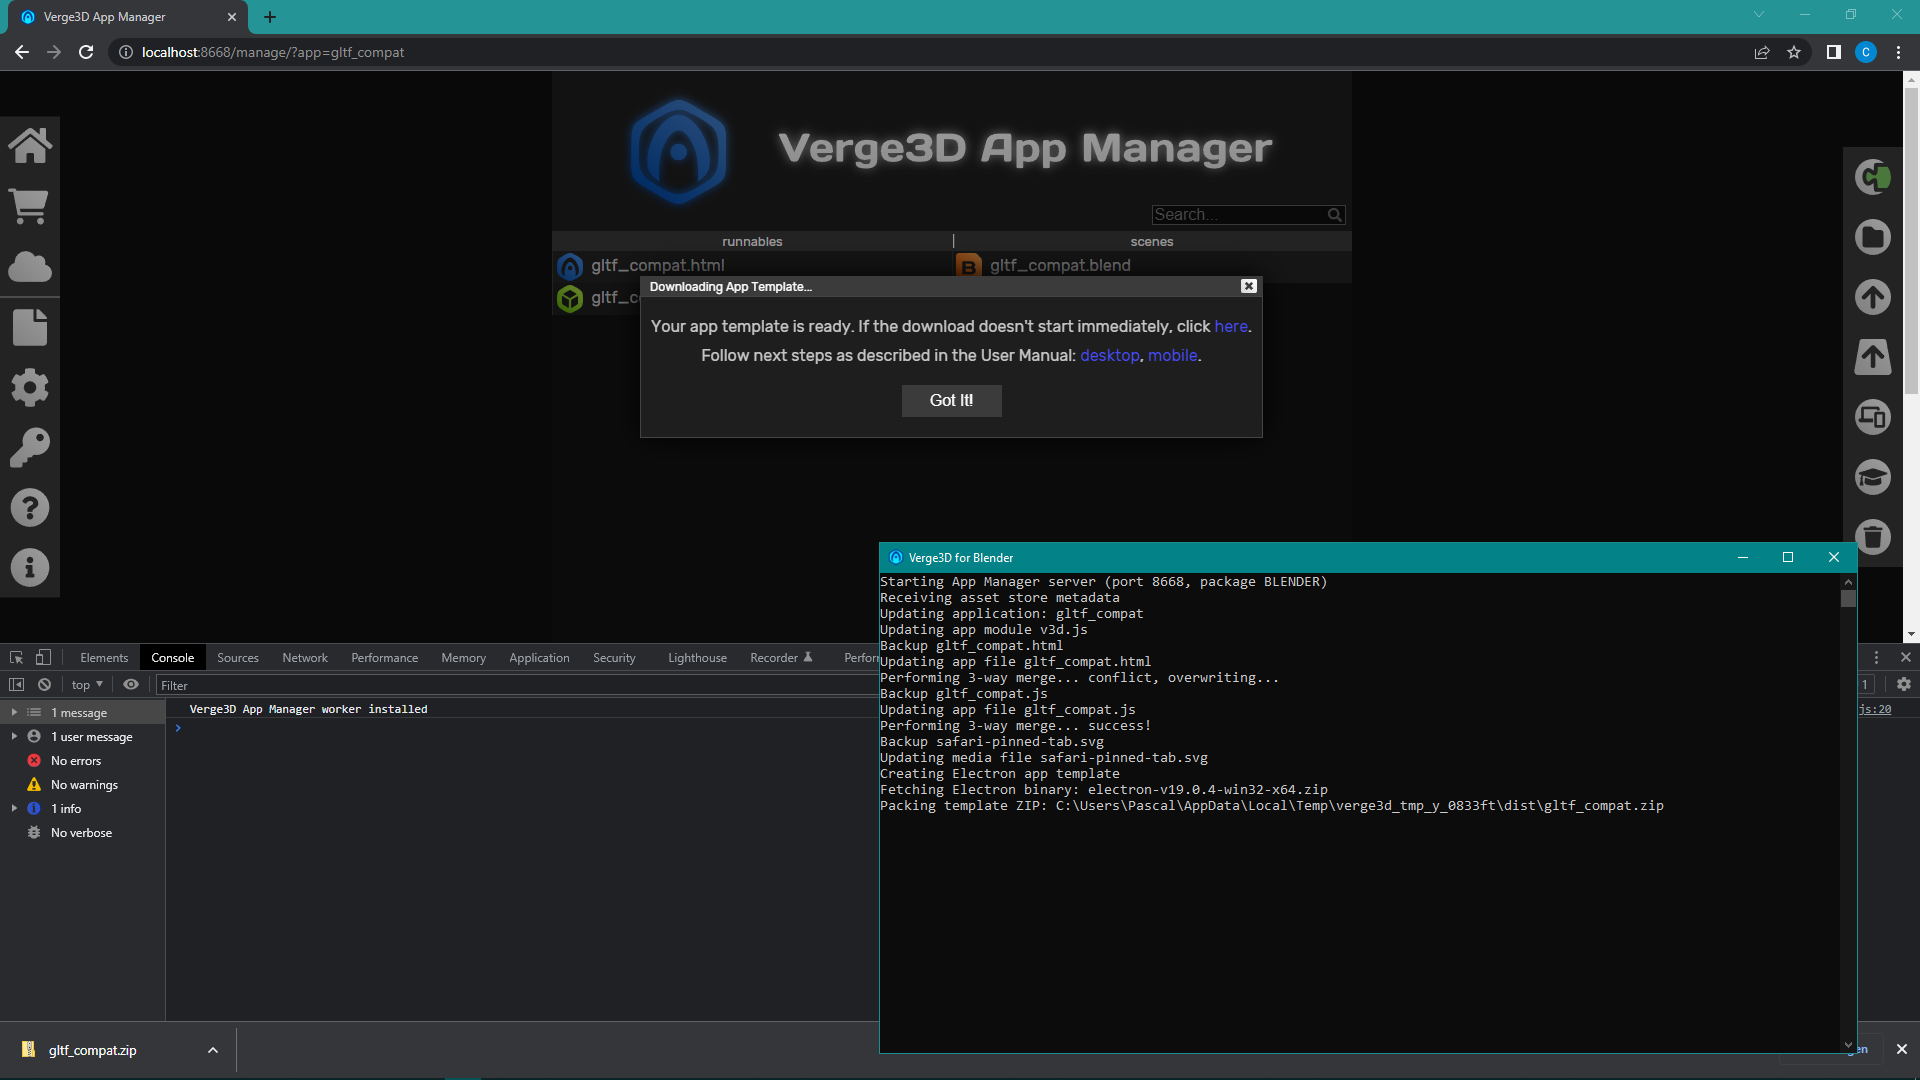Open App Manager settings gear icon
Image resolution: width=1920 pixels, height=1080 pixels.
click(x=30, y=387)
